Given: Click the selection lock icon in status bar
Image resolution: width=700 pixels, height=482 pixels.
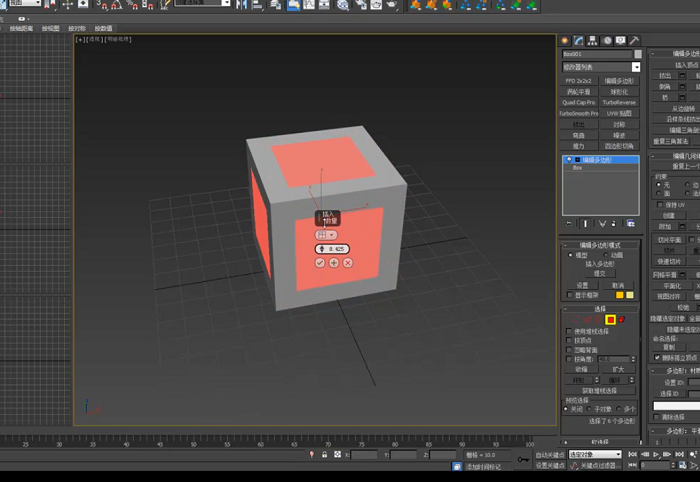Looking at the screenshot, I should click(x=325, y=454).
